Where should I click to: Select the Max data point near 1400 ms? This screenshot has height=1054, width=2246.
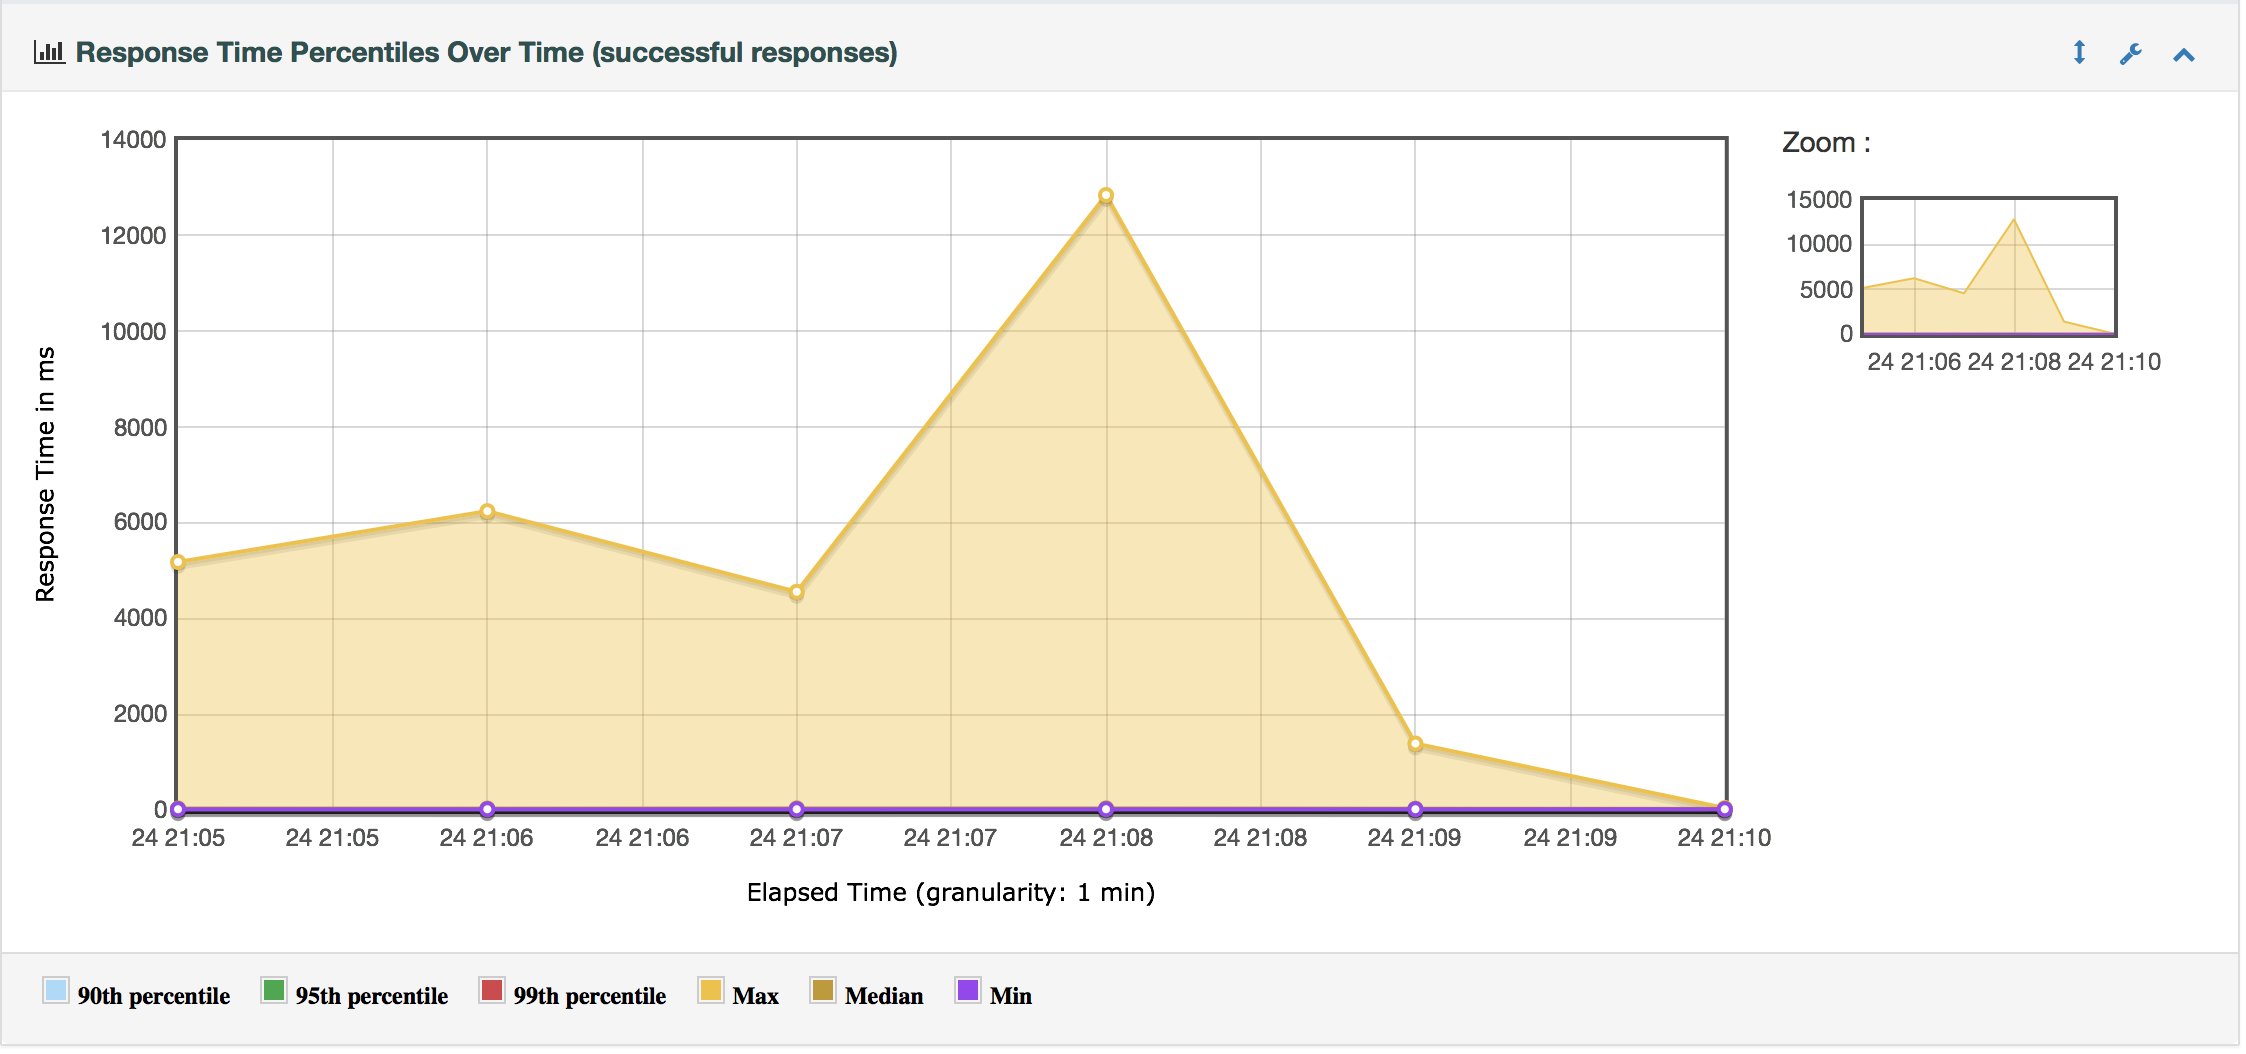(x=1415, y=744)
